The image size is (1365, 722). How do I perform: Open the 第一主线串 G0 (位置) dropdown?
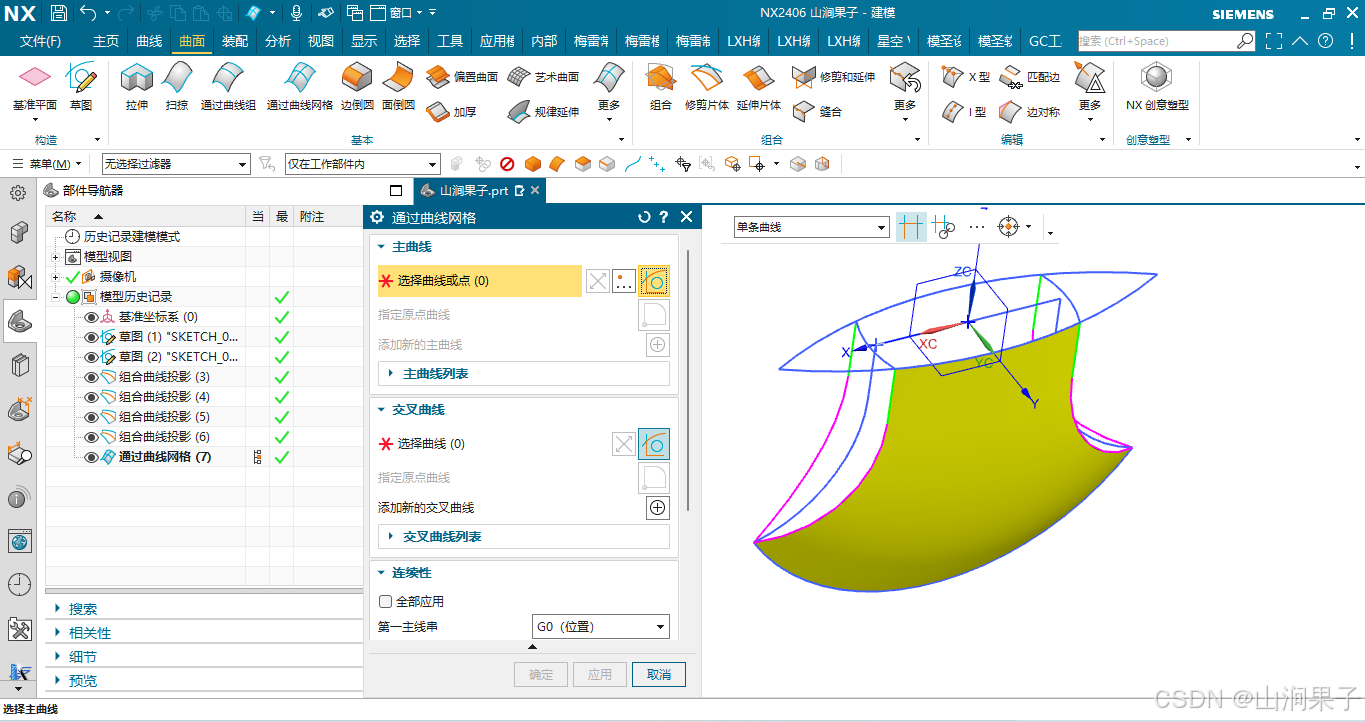point(600,627)
